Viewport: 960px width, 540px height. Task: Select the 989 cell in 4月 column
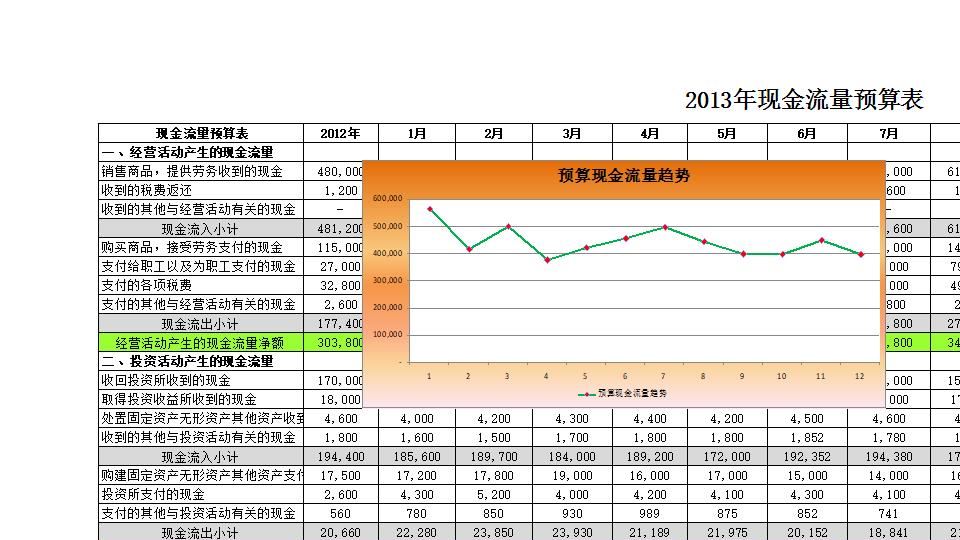click(650, 514)
